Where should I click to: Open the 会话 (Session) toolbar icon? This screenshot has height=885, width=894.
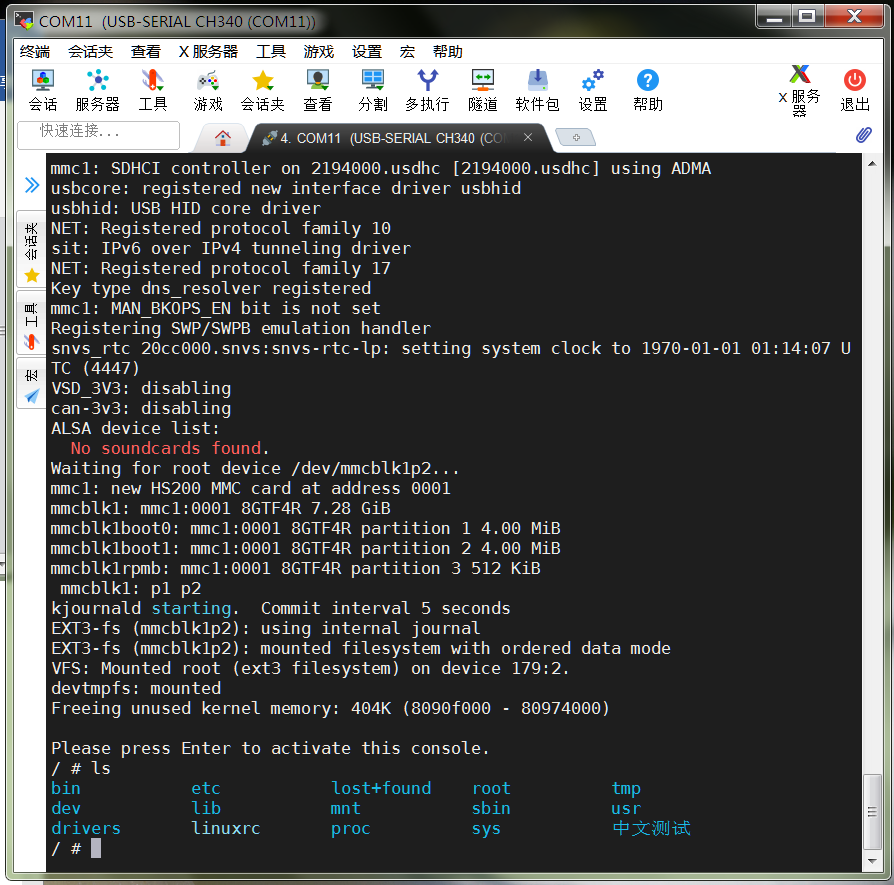[43, 90]
